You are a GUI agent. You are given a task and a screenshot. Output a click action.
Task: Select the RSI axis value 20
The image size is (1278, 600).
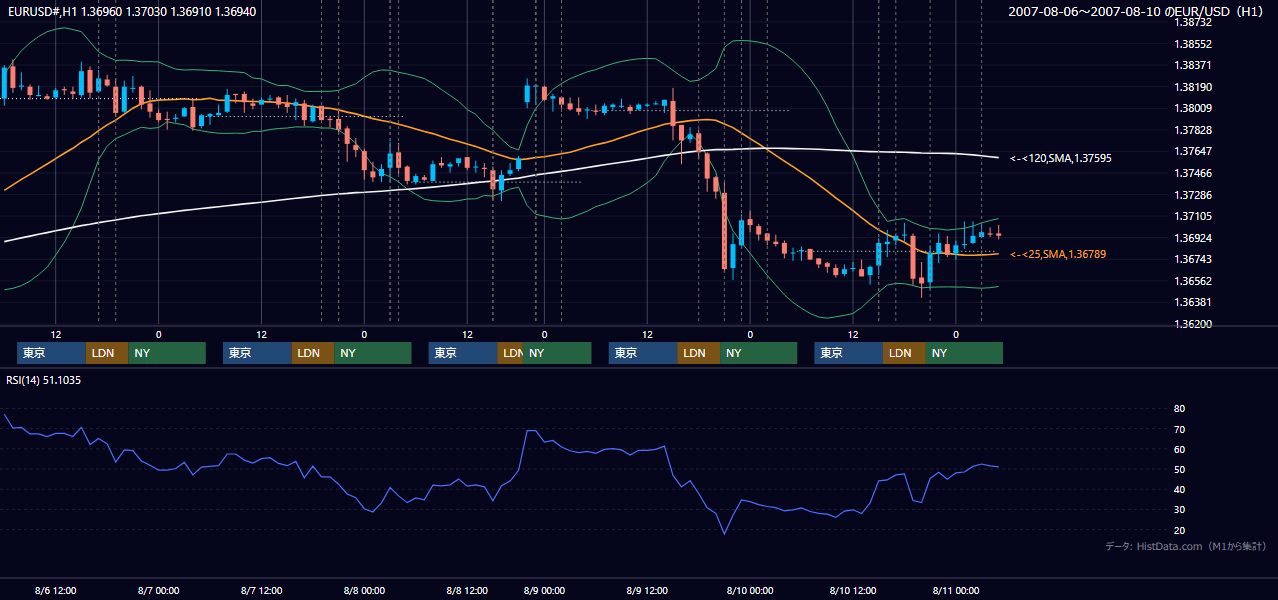tap(1180, 530)
